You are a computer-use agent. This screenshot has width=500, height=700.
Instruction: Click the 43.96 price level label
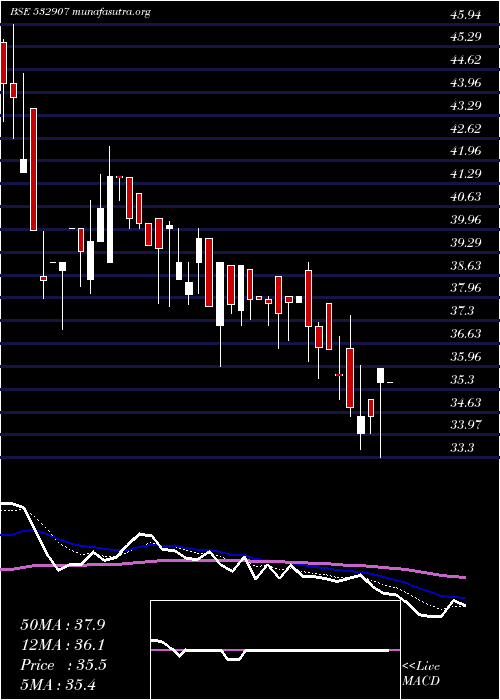click(466, 82)
